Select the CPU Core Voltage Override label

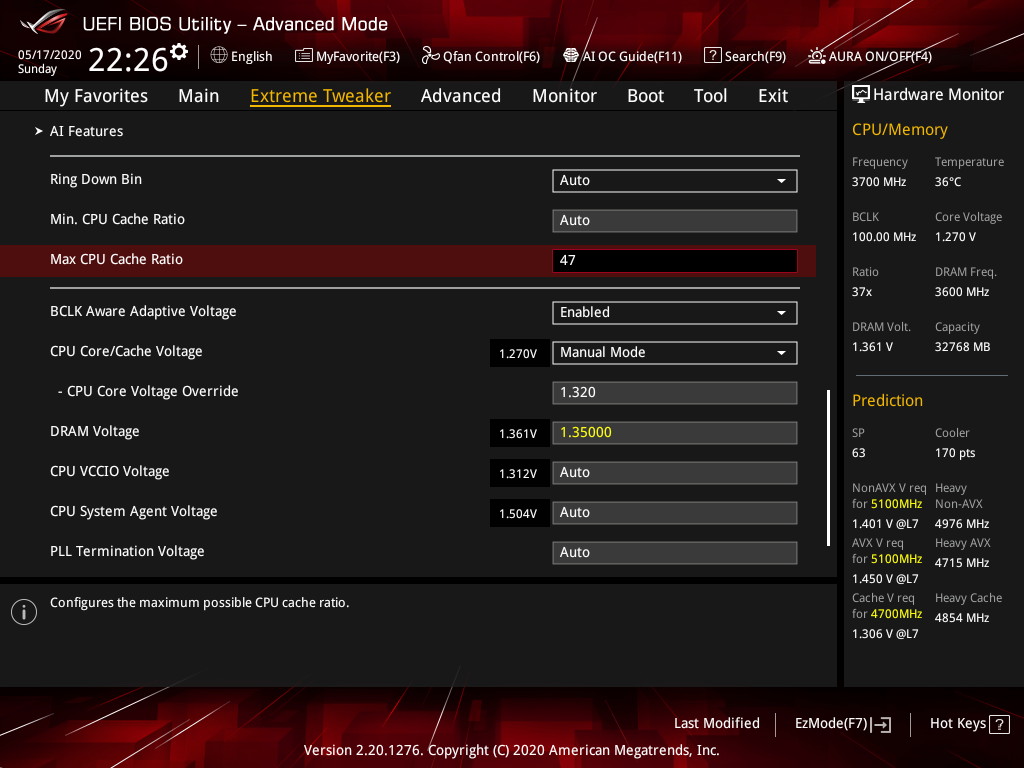[x=153, y=391]
